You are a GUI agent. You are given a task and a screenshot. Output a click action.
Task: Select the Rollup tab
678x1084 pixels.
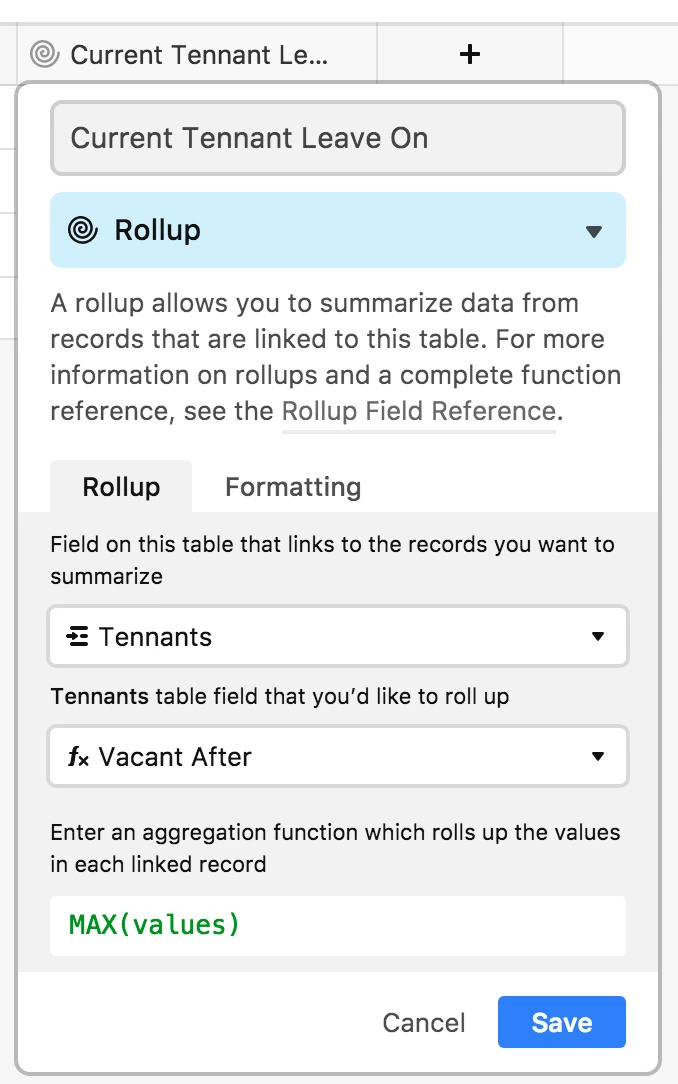[x=121, y=487]
